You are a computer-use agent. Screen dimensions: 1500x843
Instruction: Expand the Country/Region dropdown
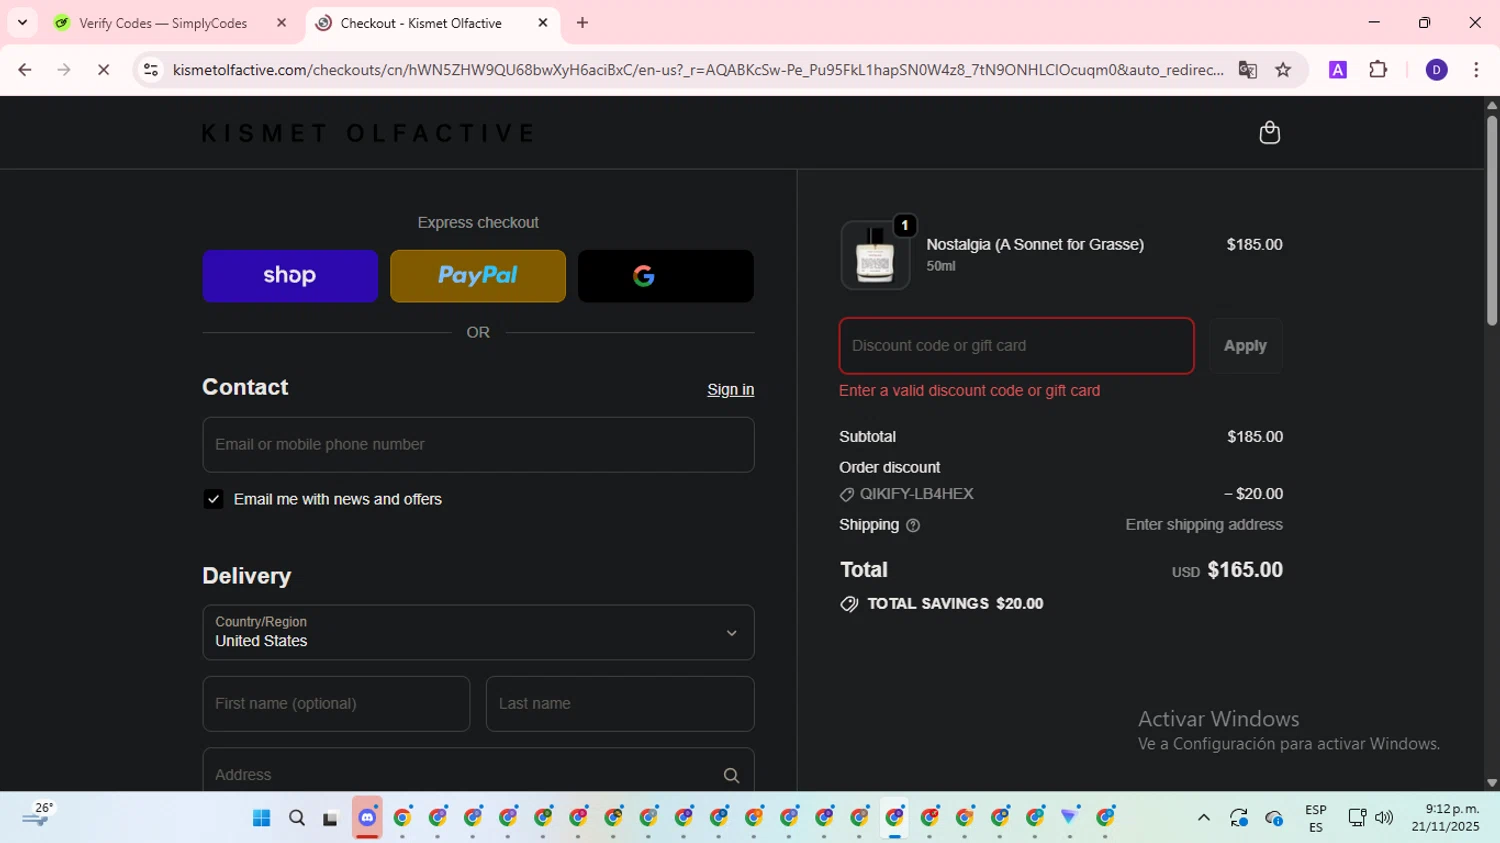pos(478,632)
